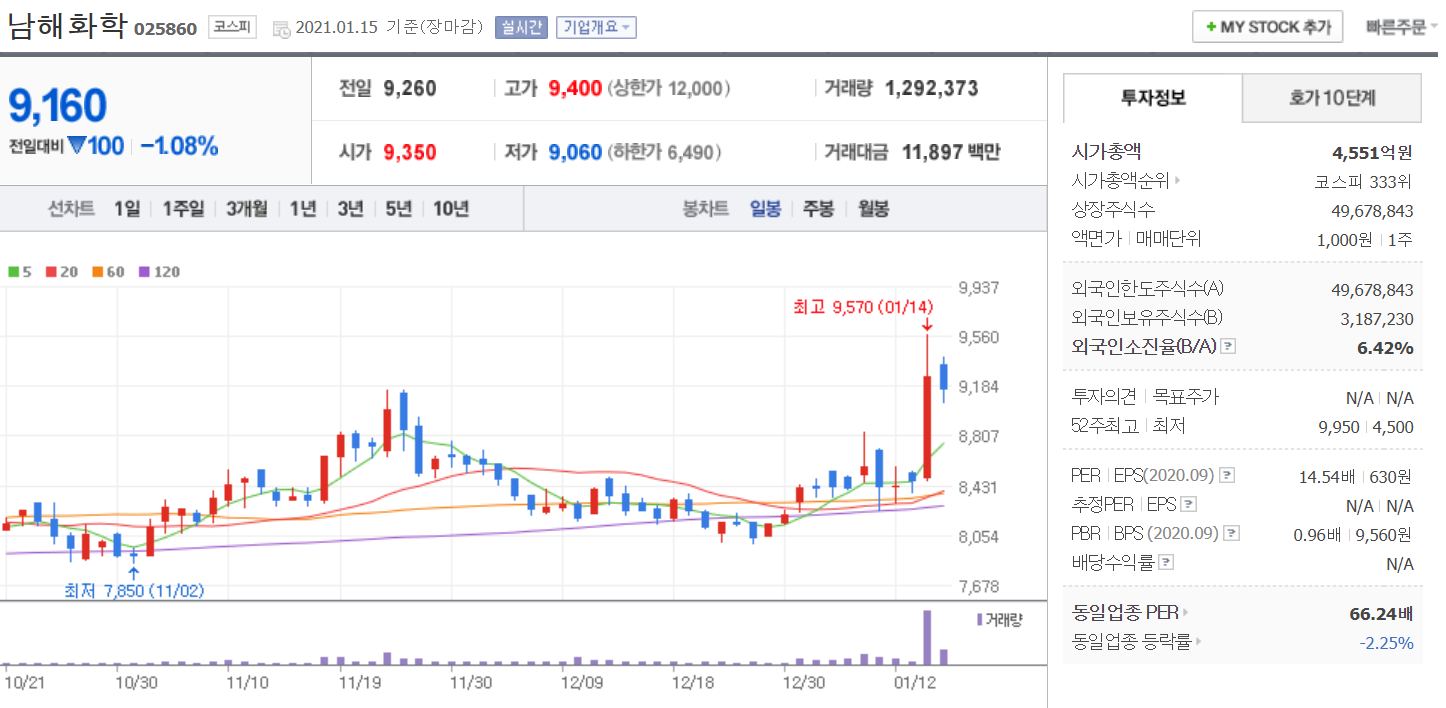Click help icon beside PER | EPS(2020.09)
Screen dimensions: 1446x708
[1228, 476]
